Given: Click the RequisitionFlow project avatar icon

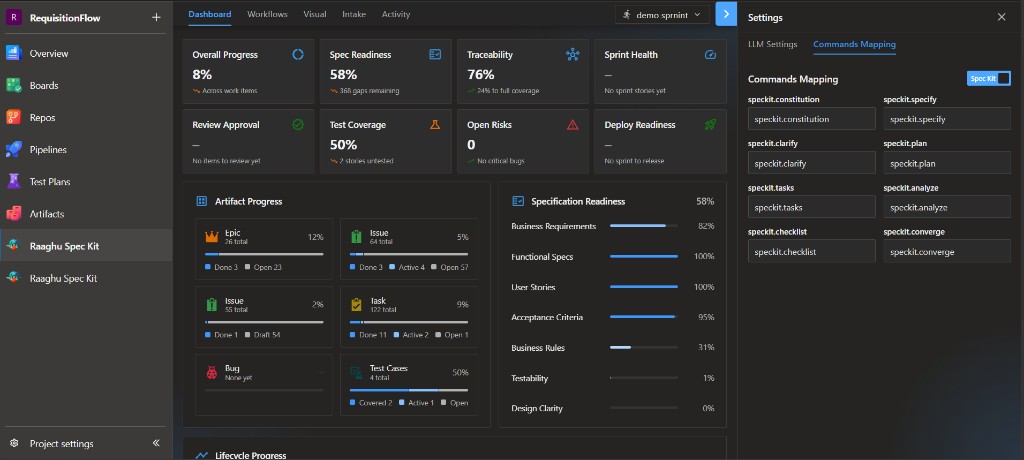Looking at the screenshot, I should [x=14, y=18].
